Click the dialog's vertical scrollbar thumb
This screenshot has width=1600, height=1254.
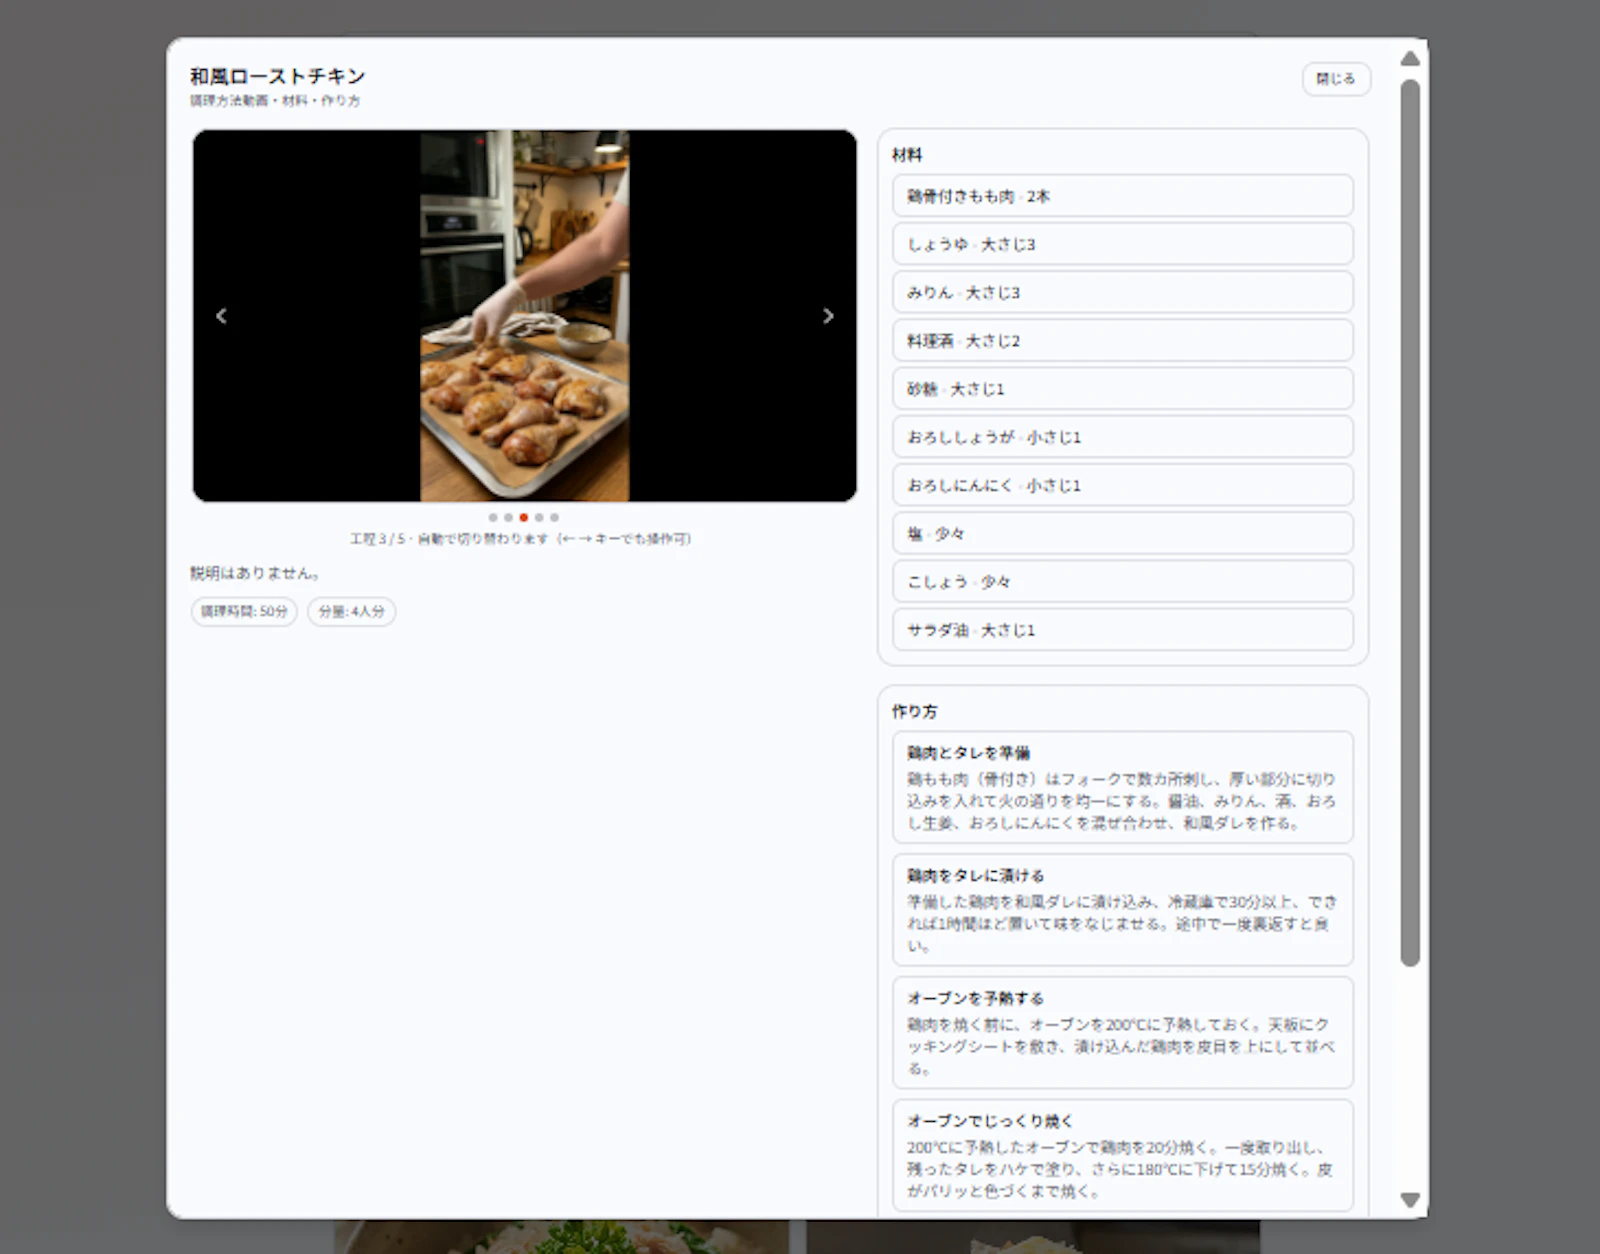click(1410, 523)
